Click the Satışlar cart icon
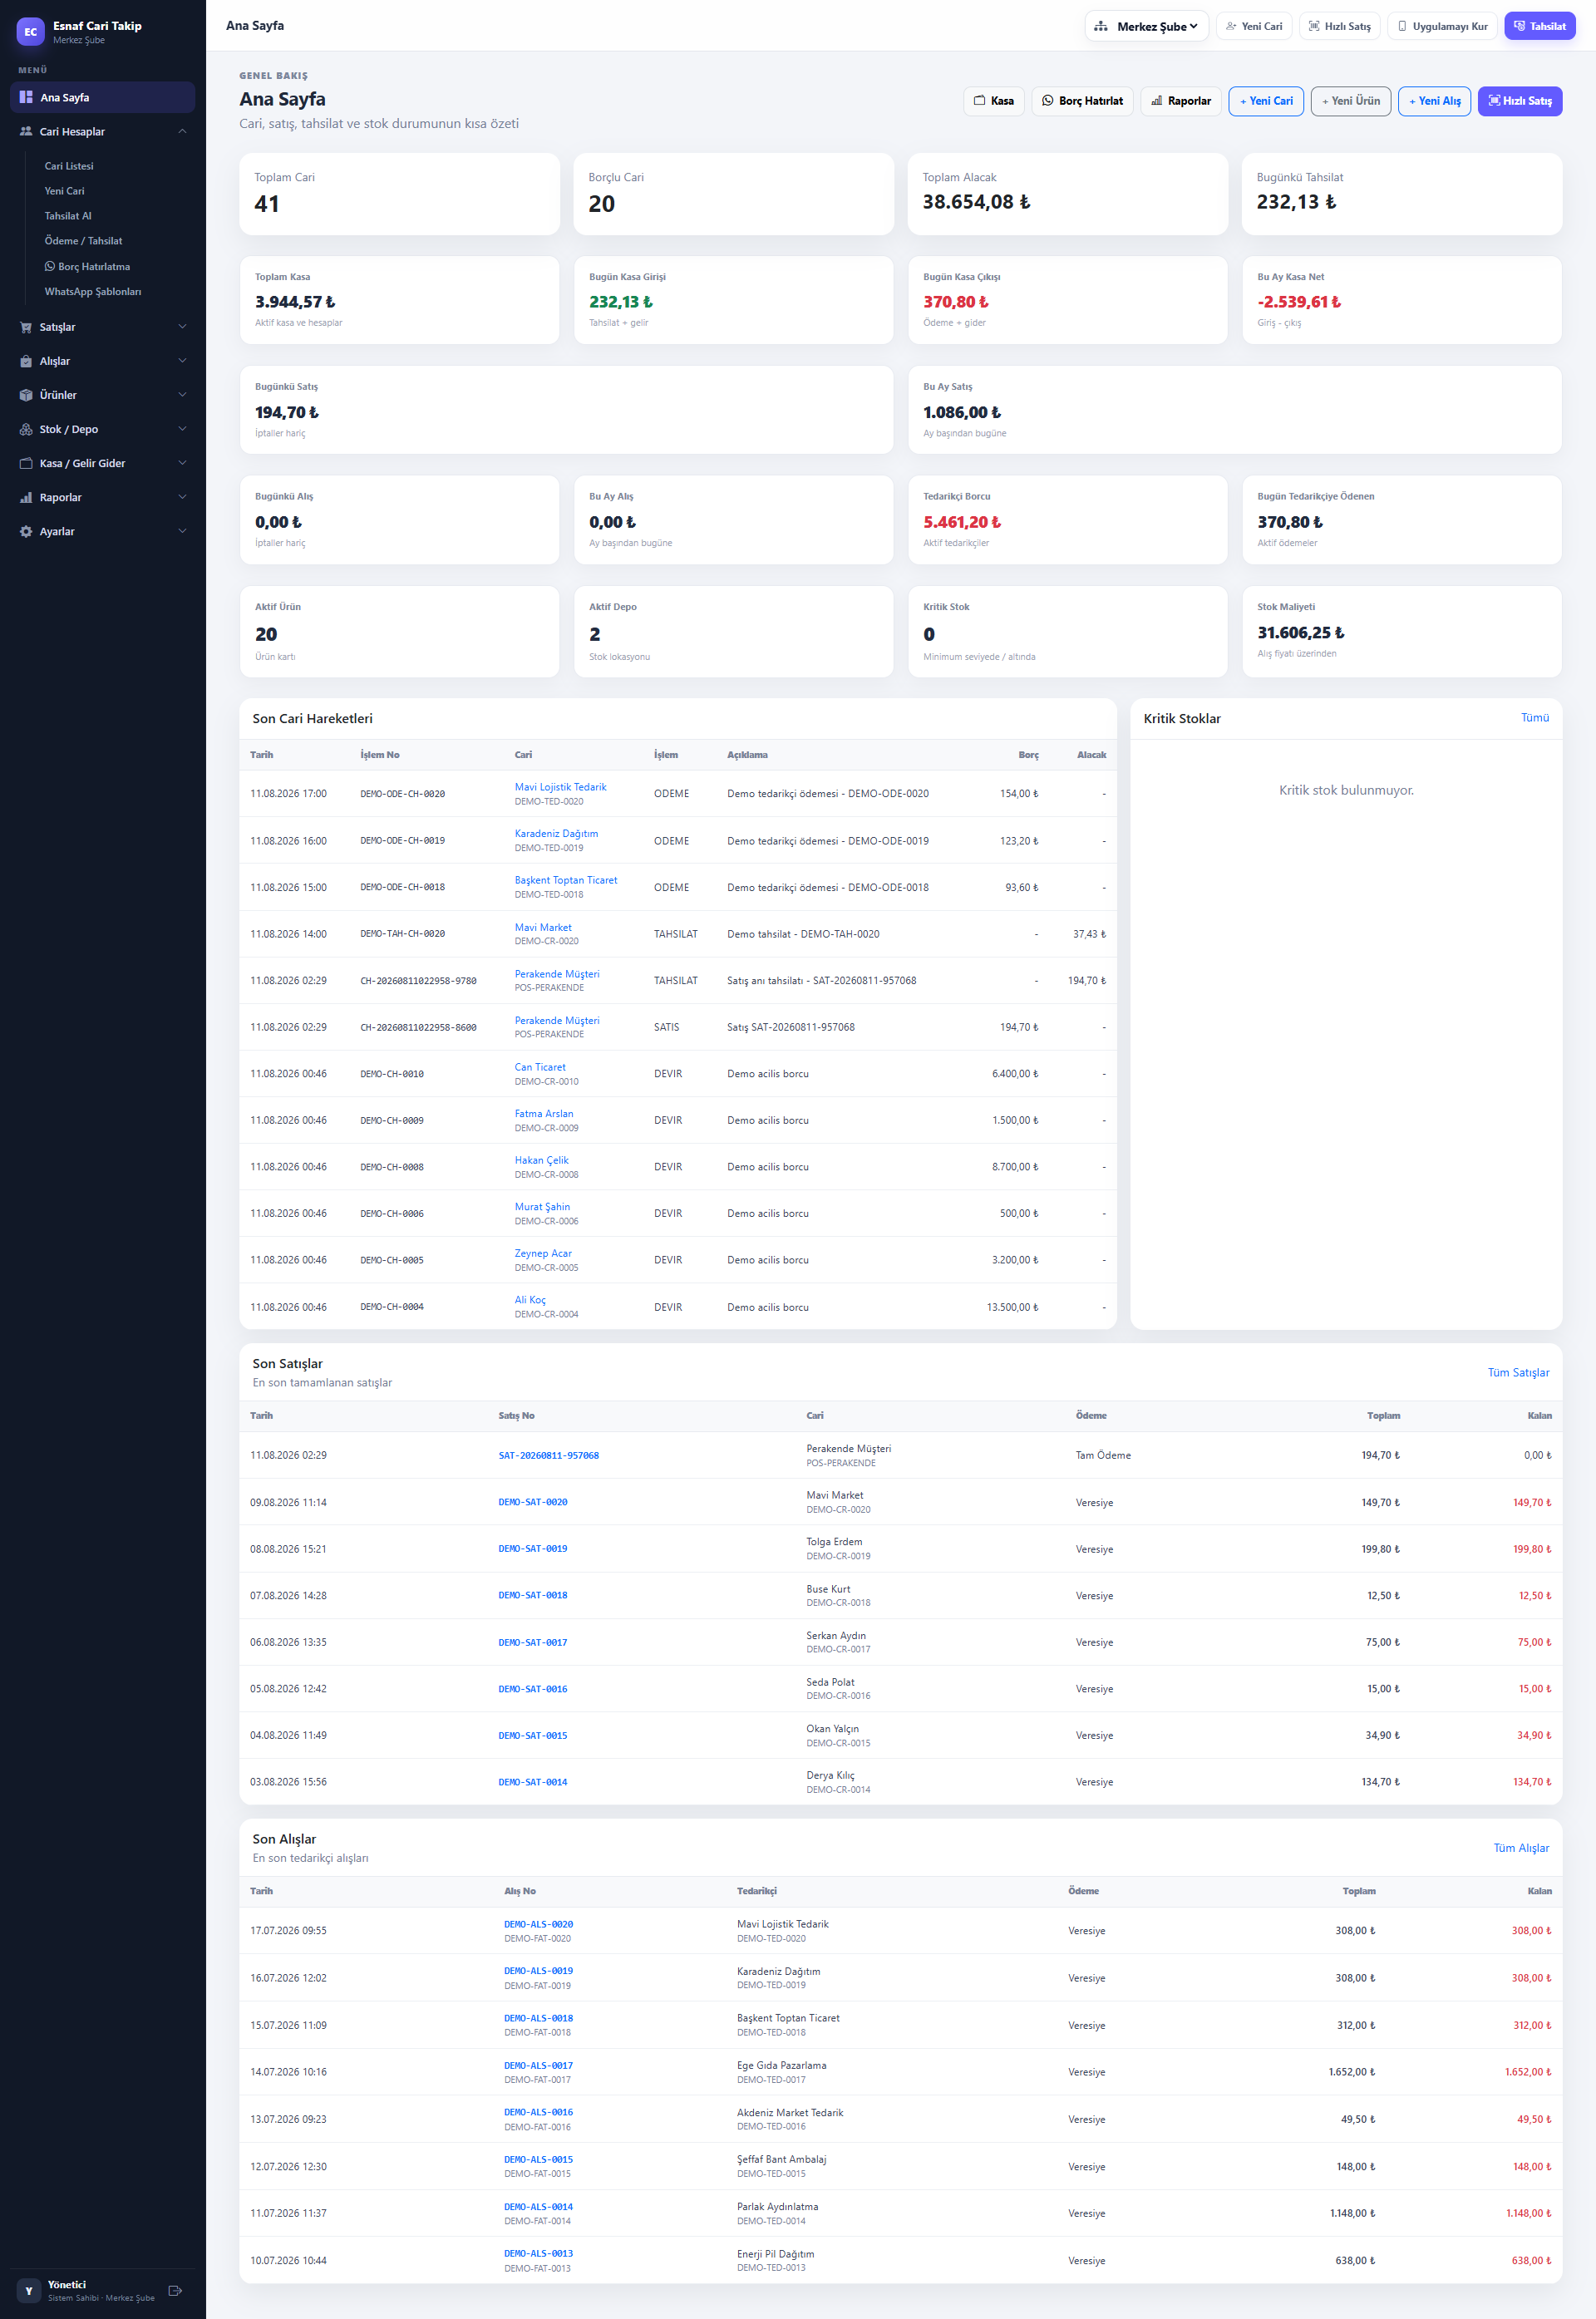The image size is (1596, 2319). pos(26,327)
